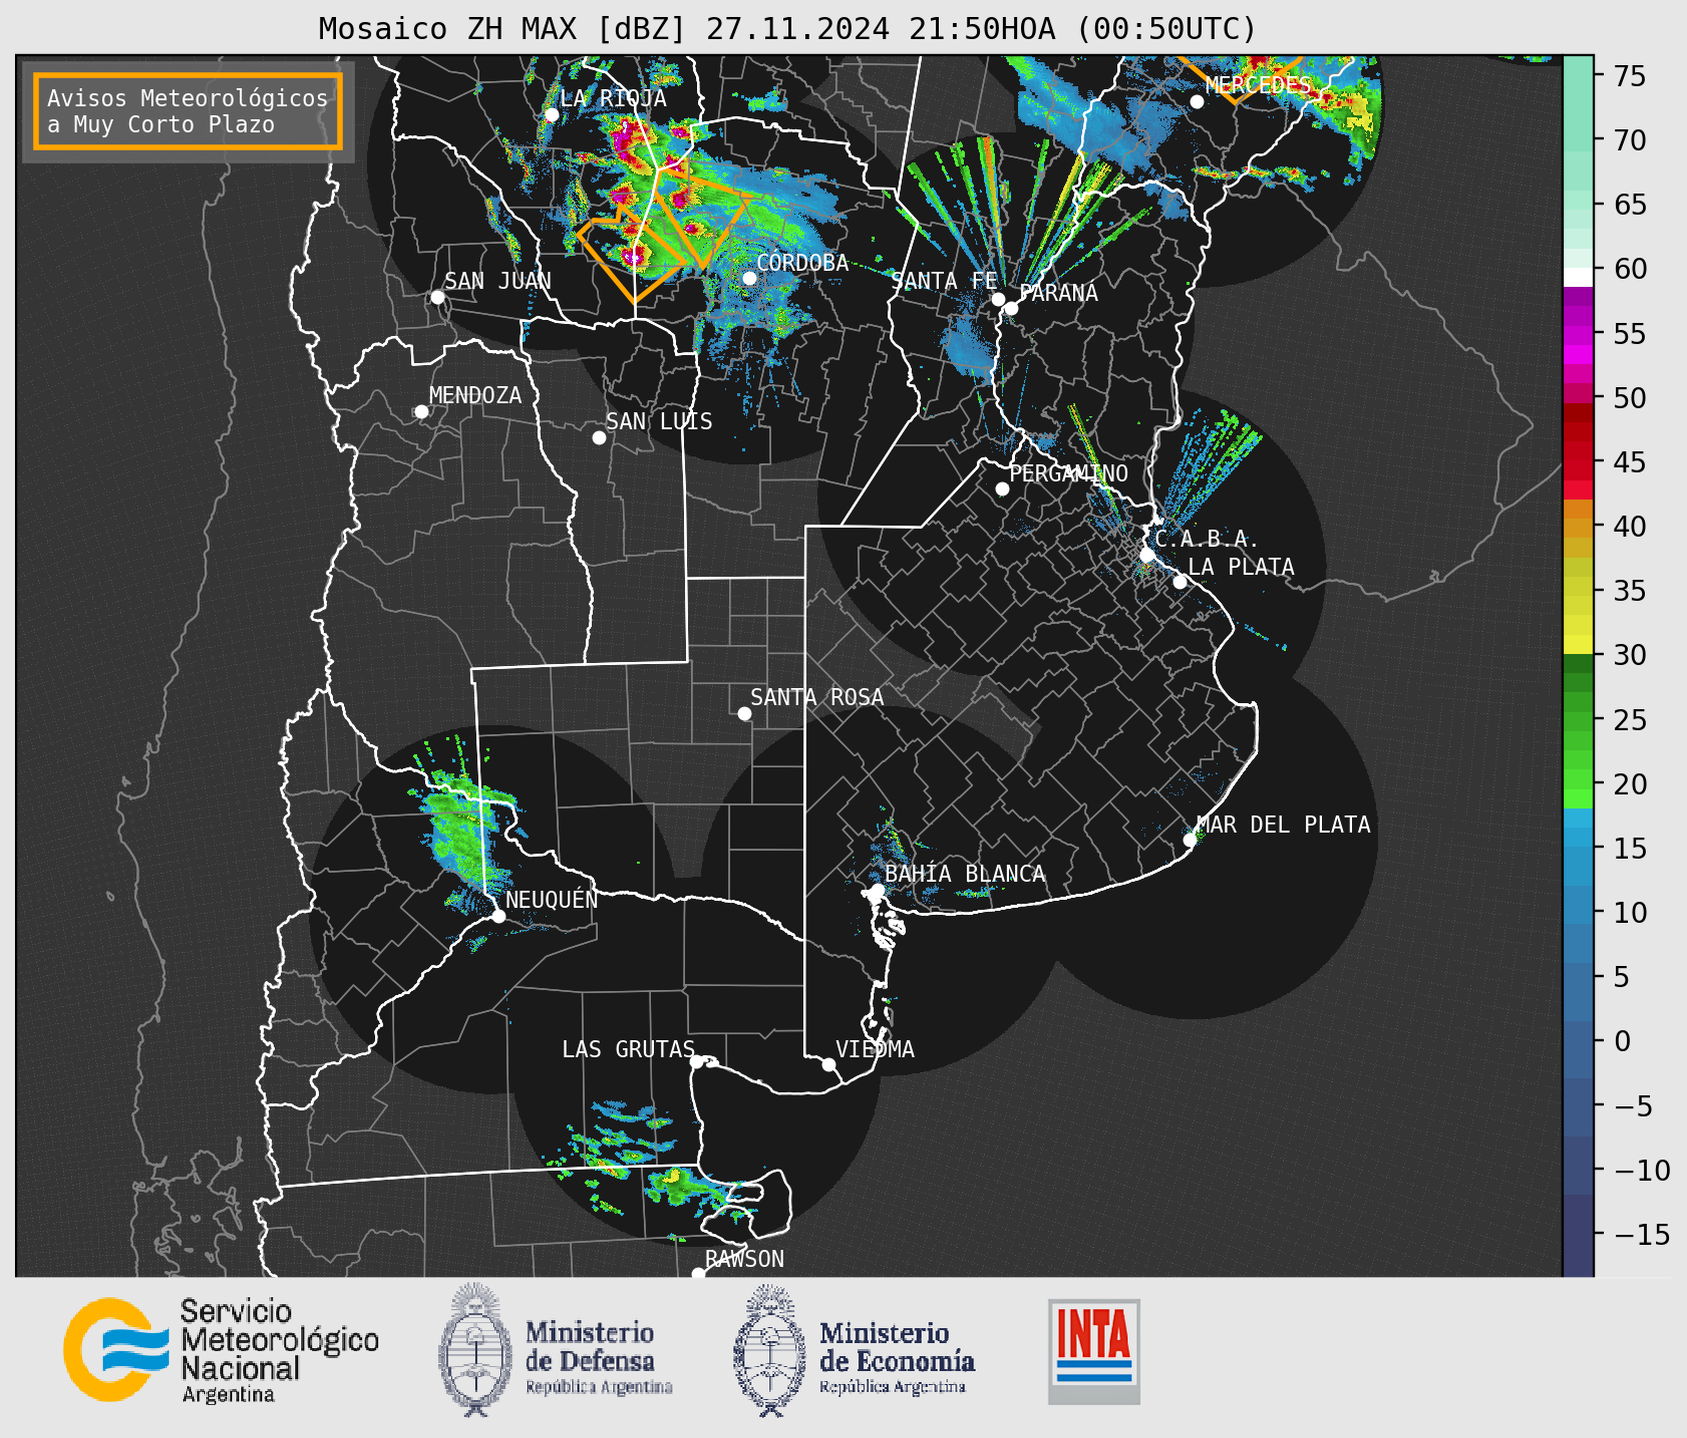Click the "65" label on the color scale
This screenshot has height=1438, width=1687.
pos(1629,205)
